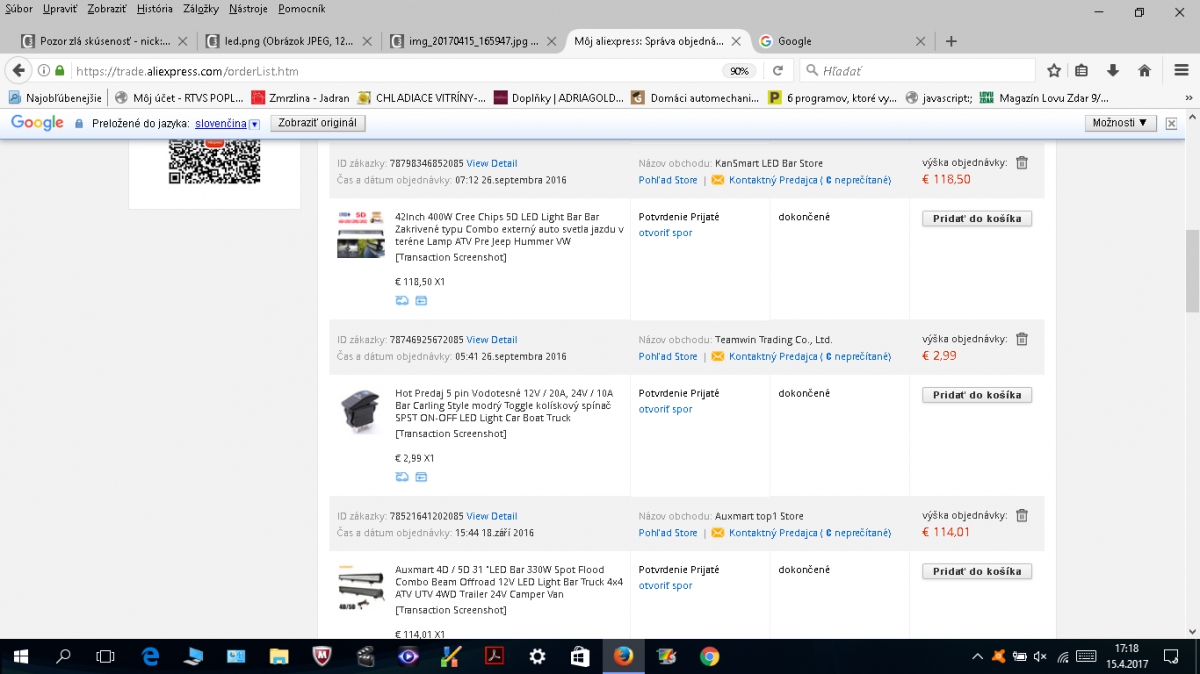Open the Záložky menu
This screenshot has width=1200, height=674.
coord(201,9)
